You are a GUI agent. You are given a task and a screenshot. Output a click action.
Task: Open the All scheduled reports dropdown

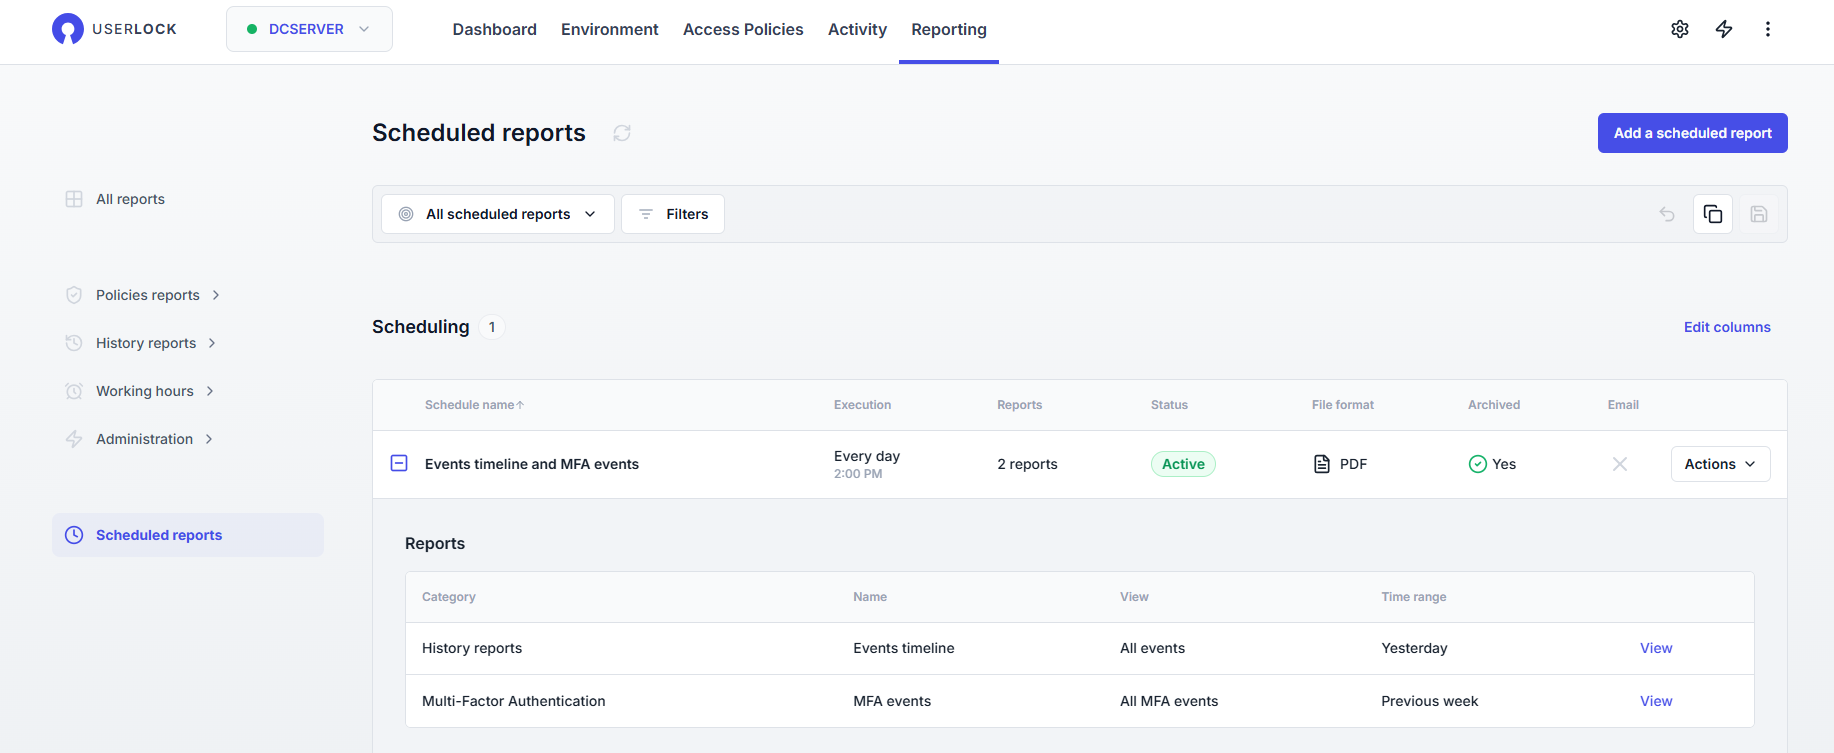[x=498, y=214]
